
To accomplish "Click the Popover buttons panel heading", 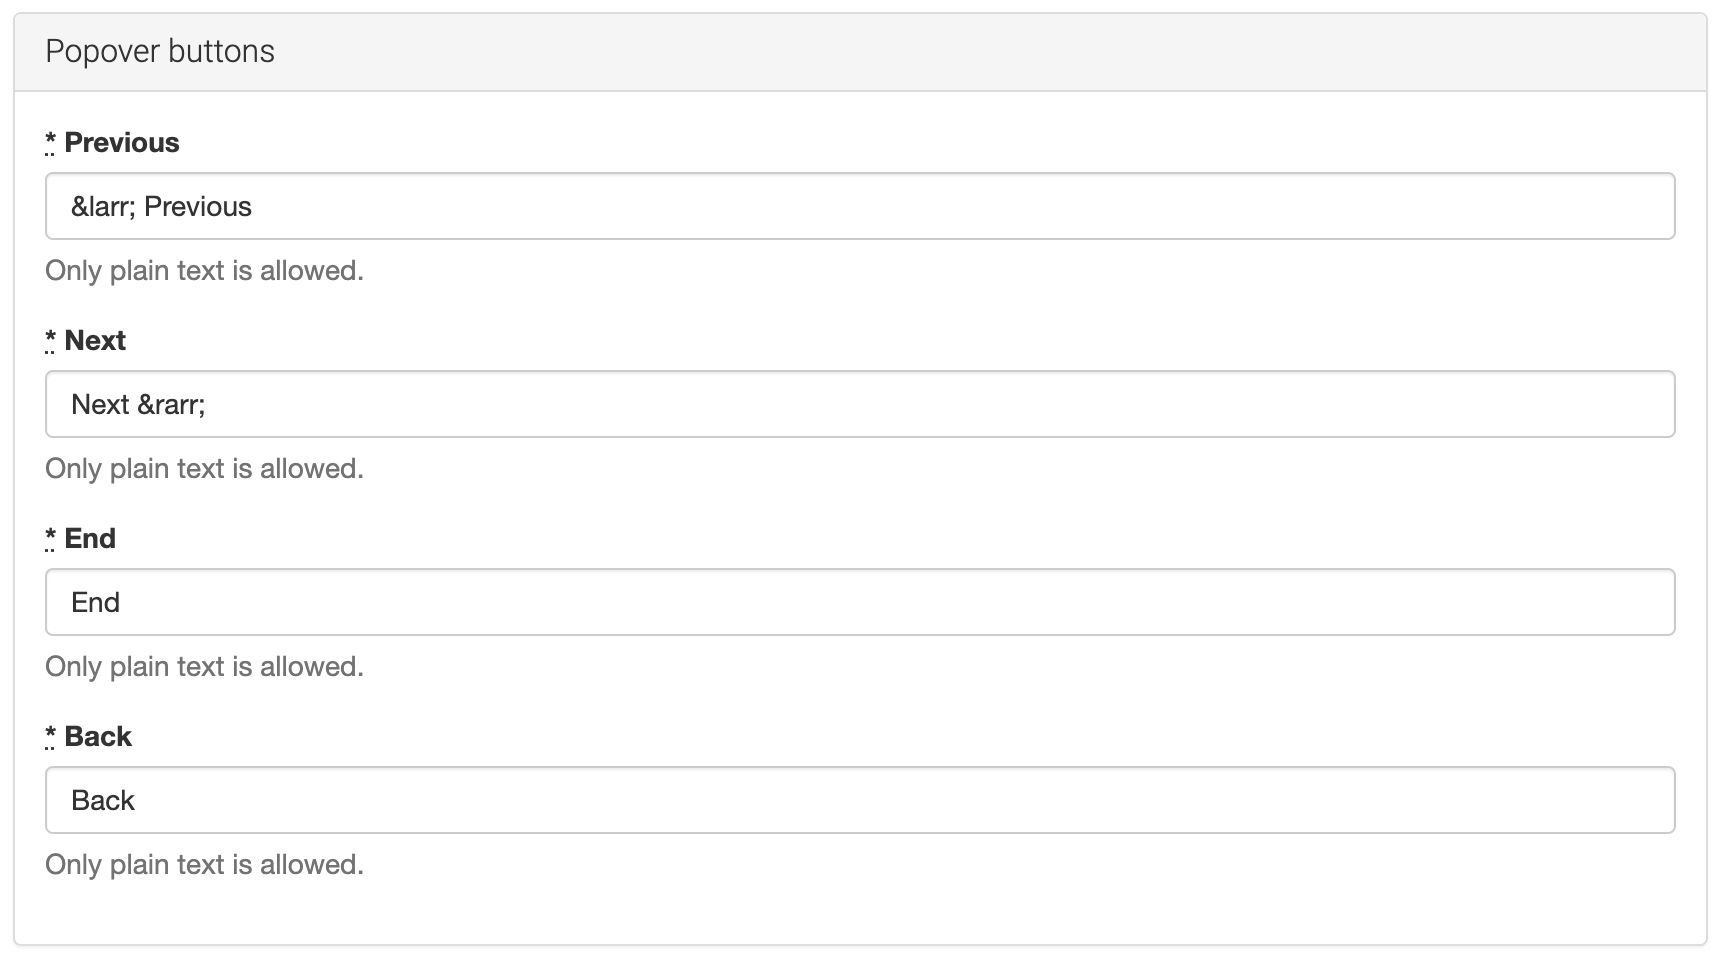I will click(x=160, y=52).
